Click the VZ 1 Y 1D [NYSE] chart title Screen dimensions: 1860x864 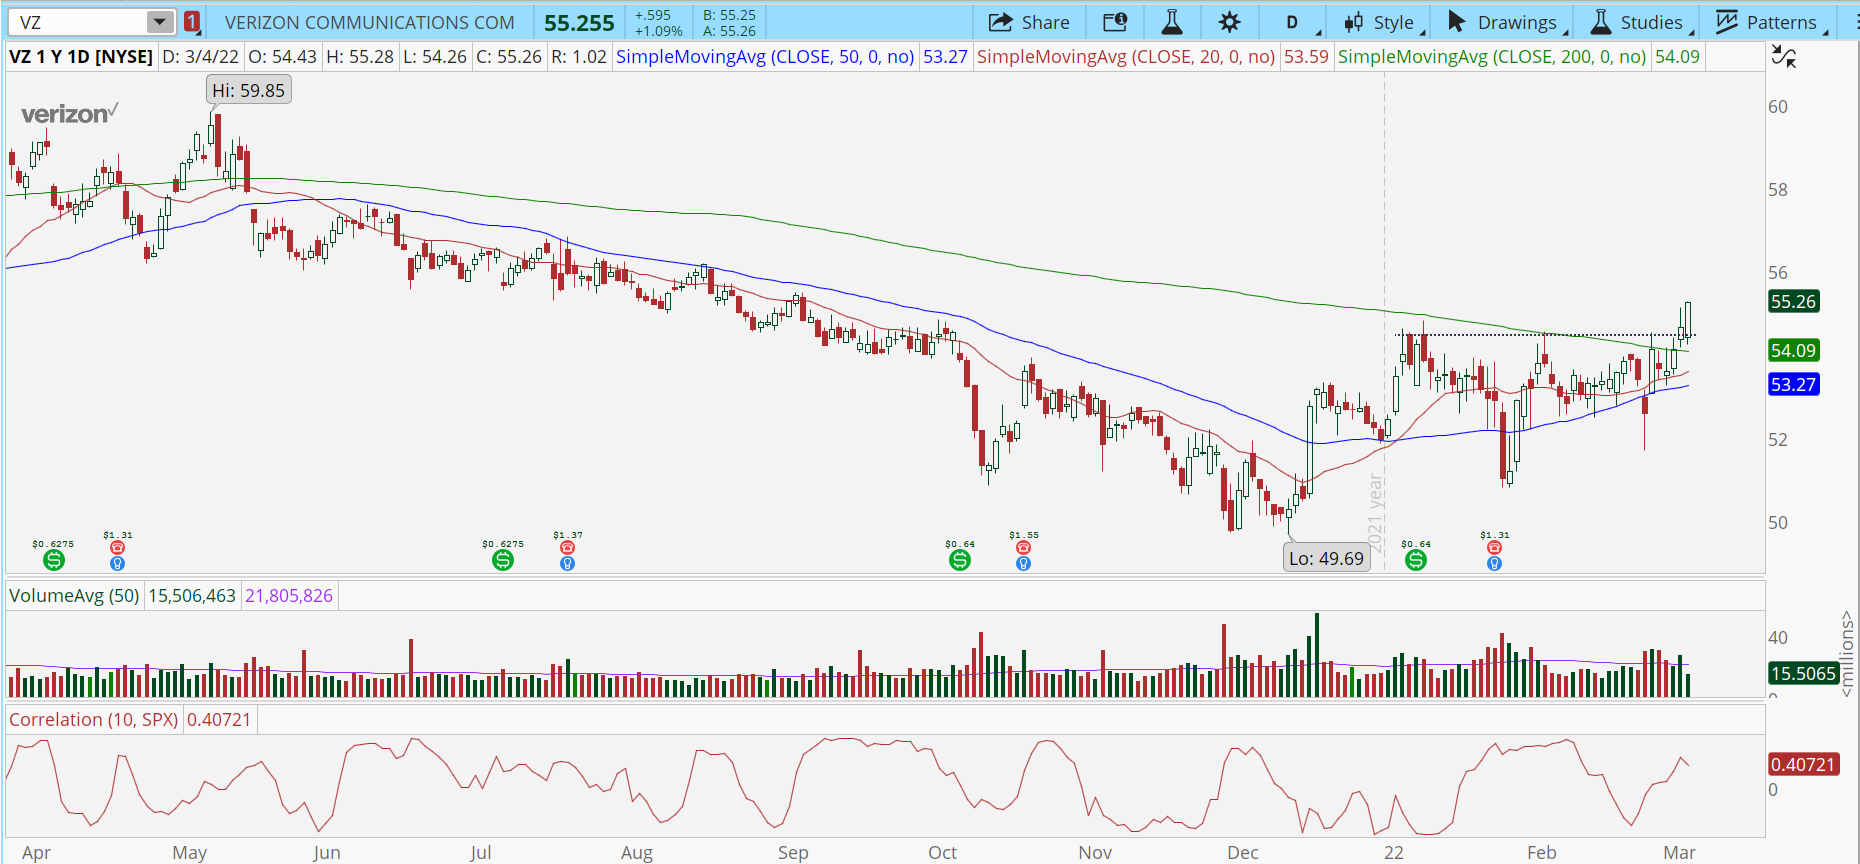[81, 57]
